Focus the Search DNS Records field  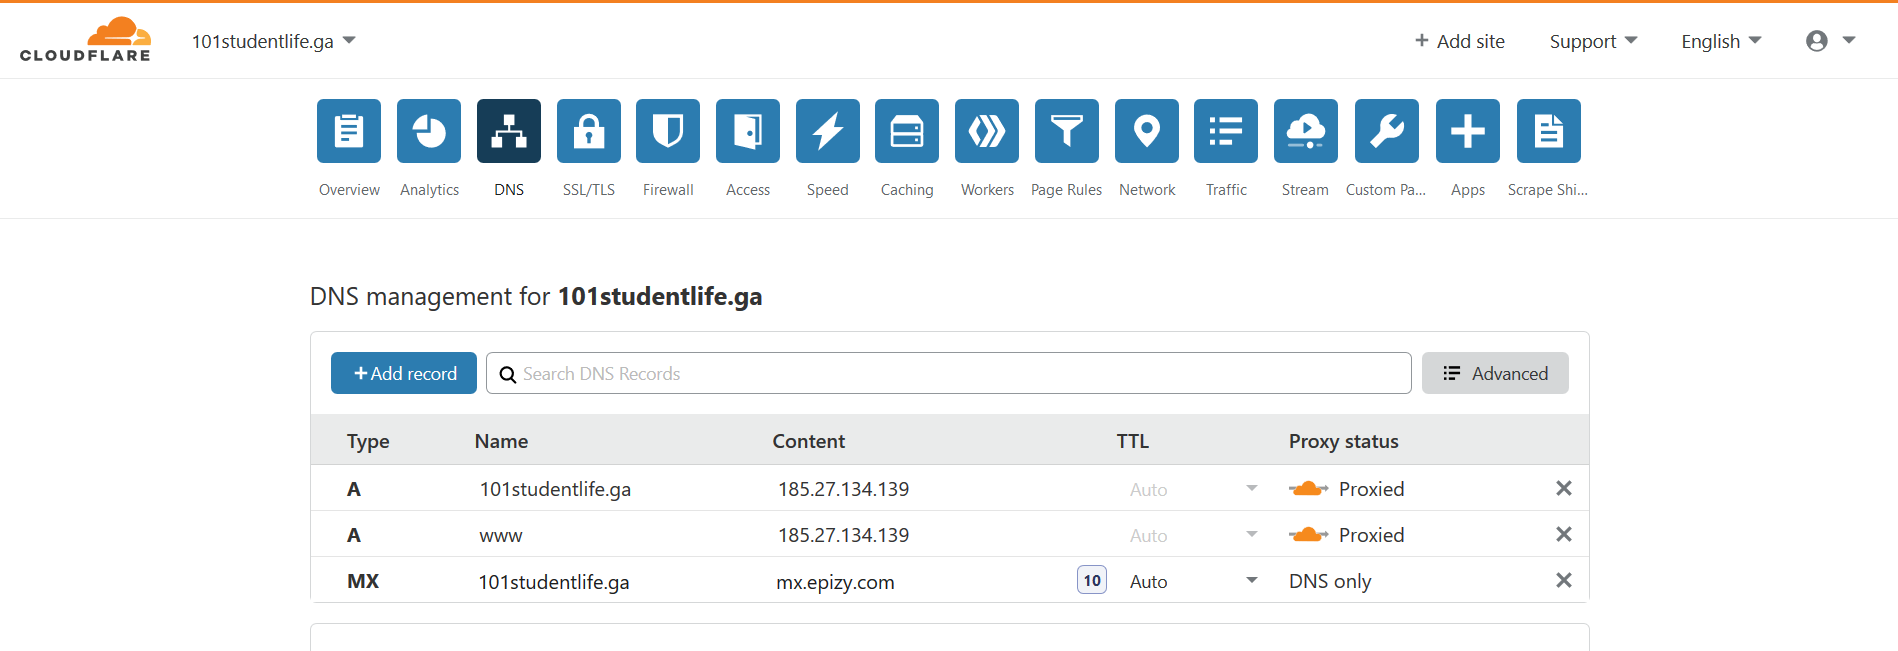[948, 373]
